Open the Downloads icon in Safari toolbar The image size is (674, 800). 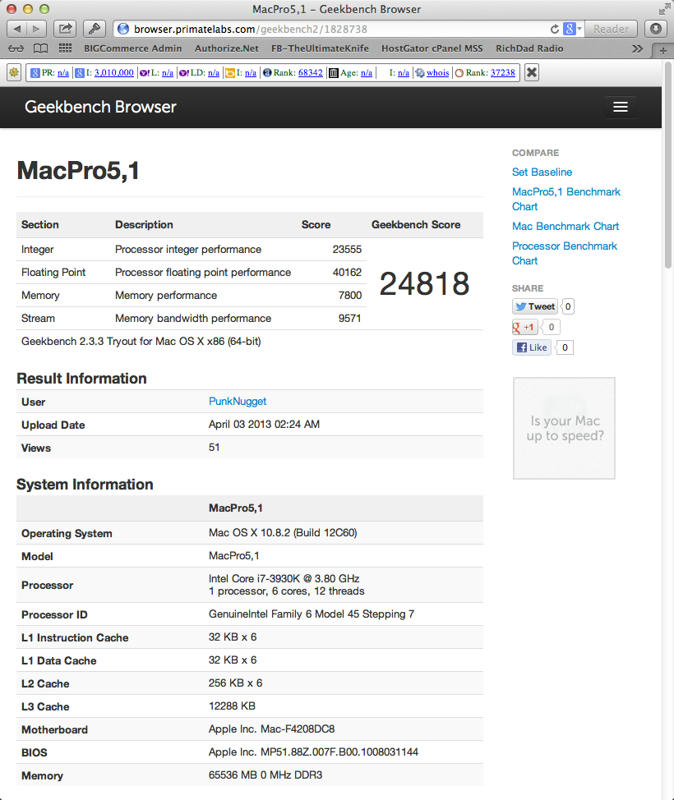[656, 29]
